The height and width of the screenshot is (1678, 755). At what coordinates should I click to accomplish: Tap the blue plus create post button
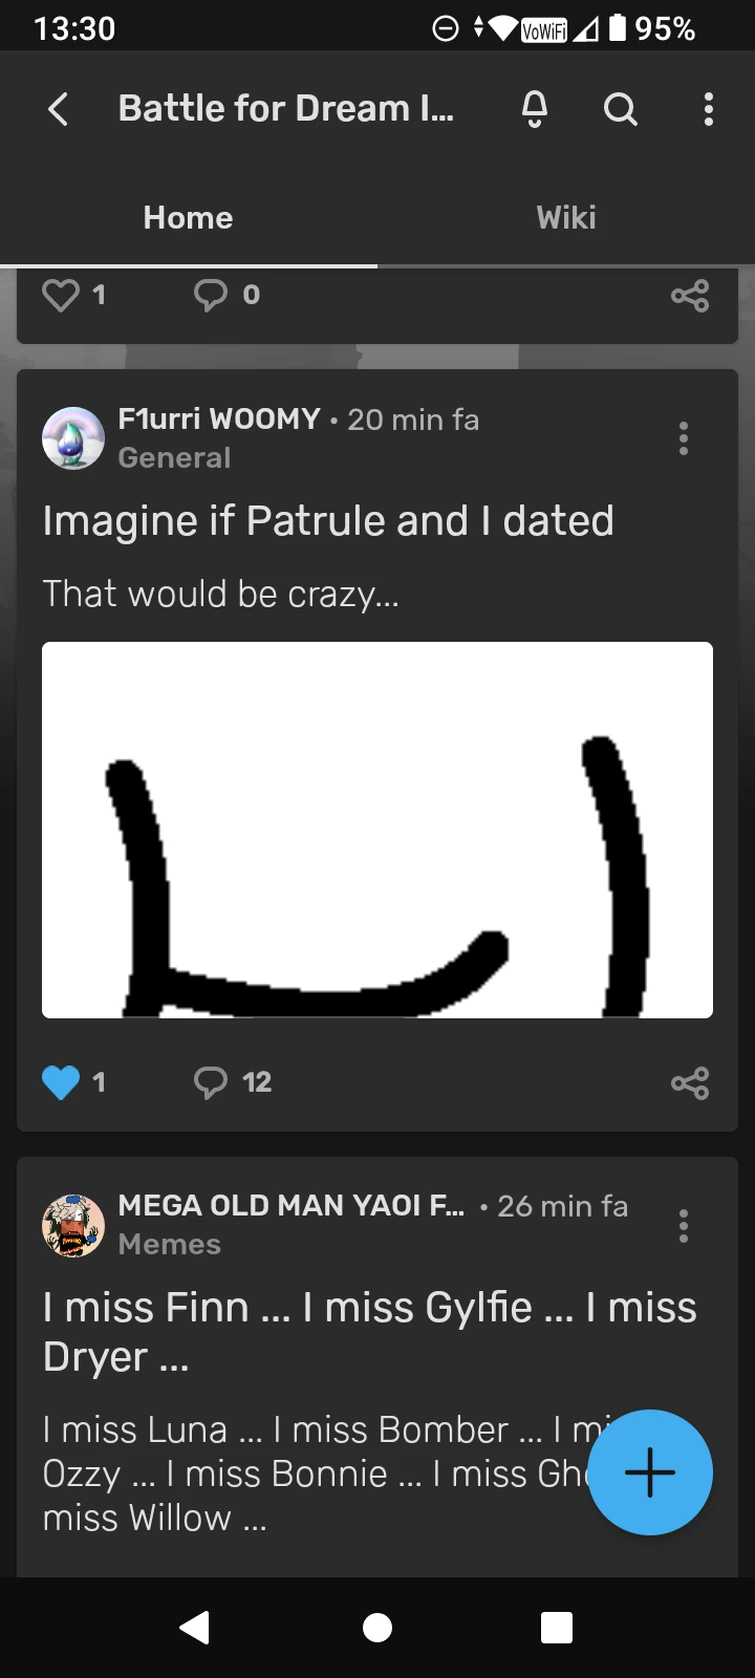650,1472
